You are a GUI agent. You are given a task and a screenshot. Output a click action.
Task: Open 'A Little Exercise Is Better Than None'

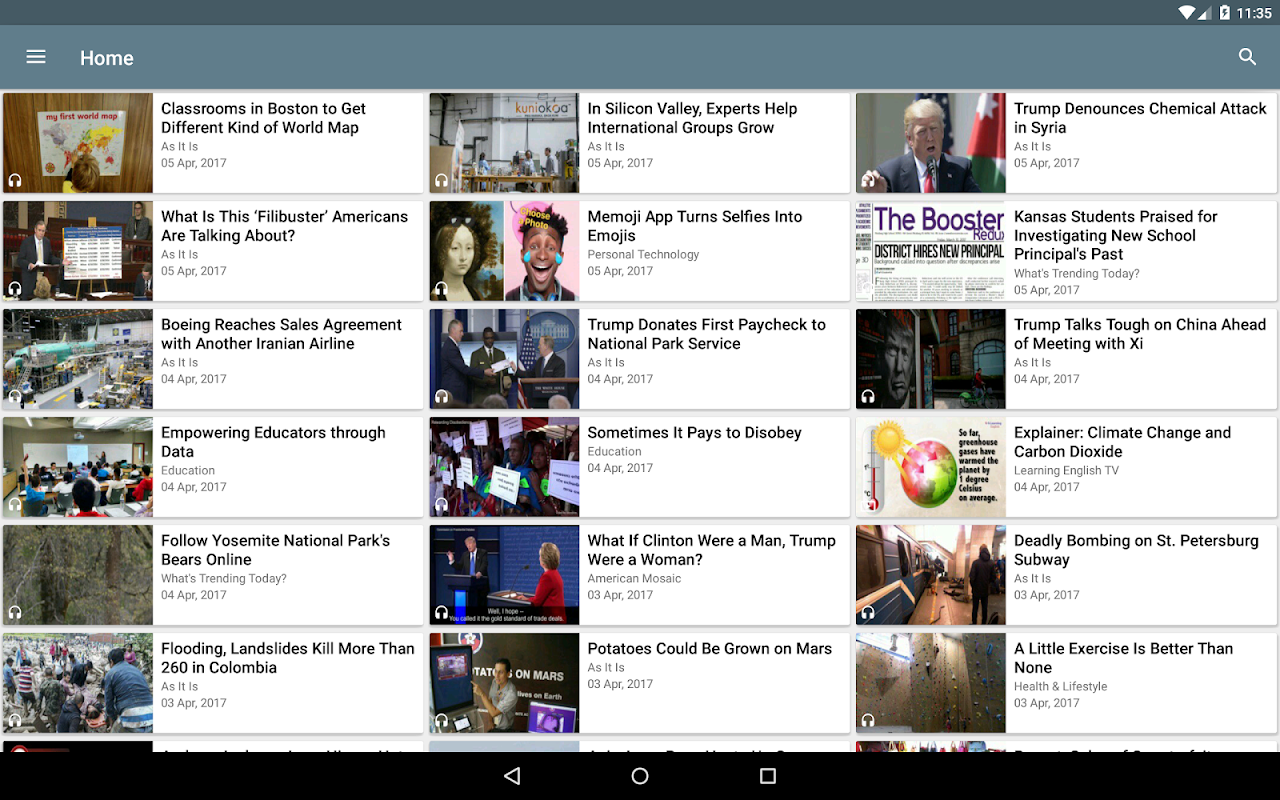(1123, 658)
